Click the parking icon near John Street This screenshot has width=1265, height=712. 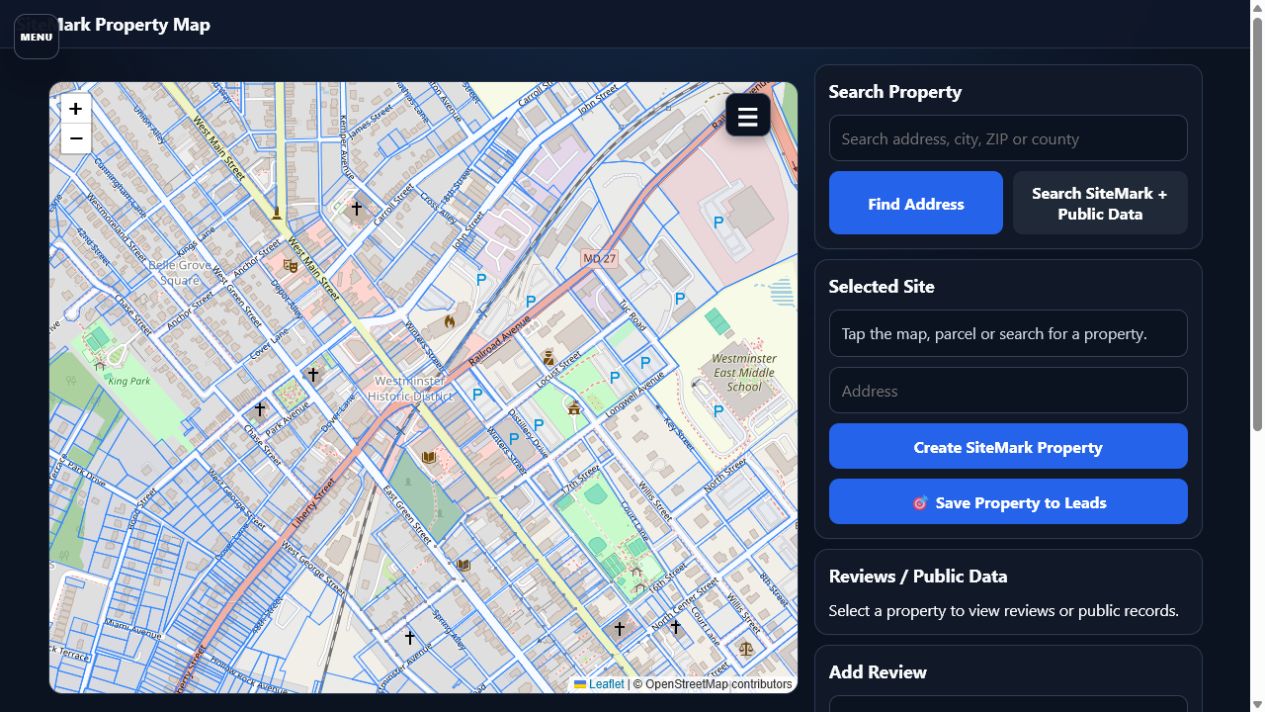pos(481,280)
